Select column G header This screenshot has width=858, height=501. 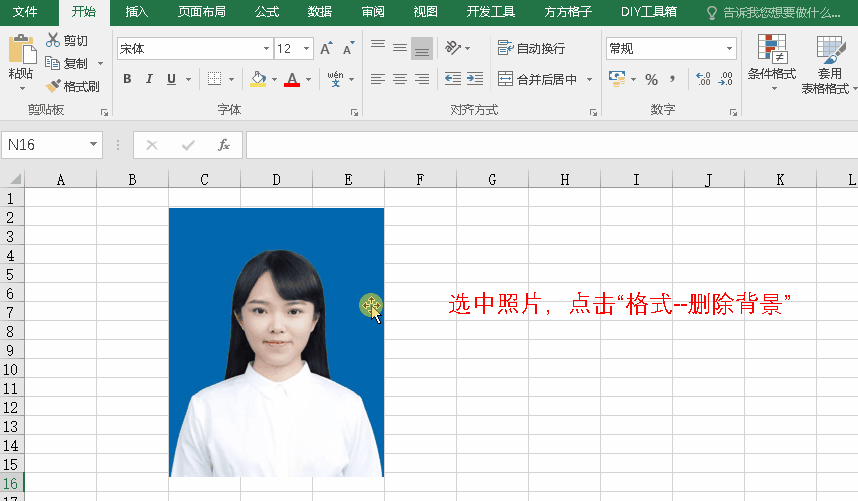click(x=492, y=179)
